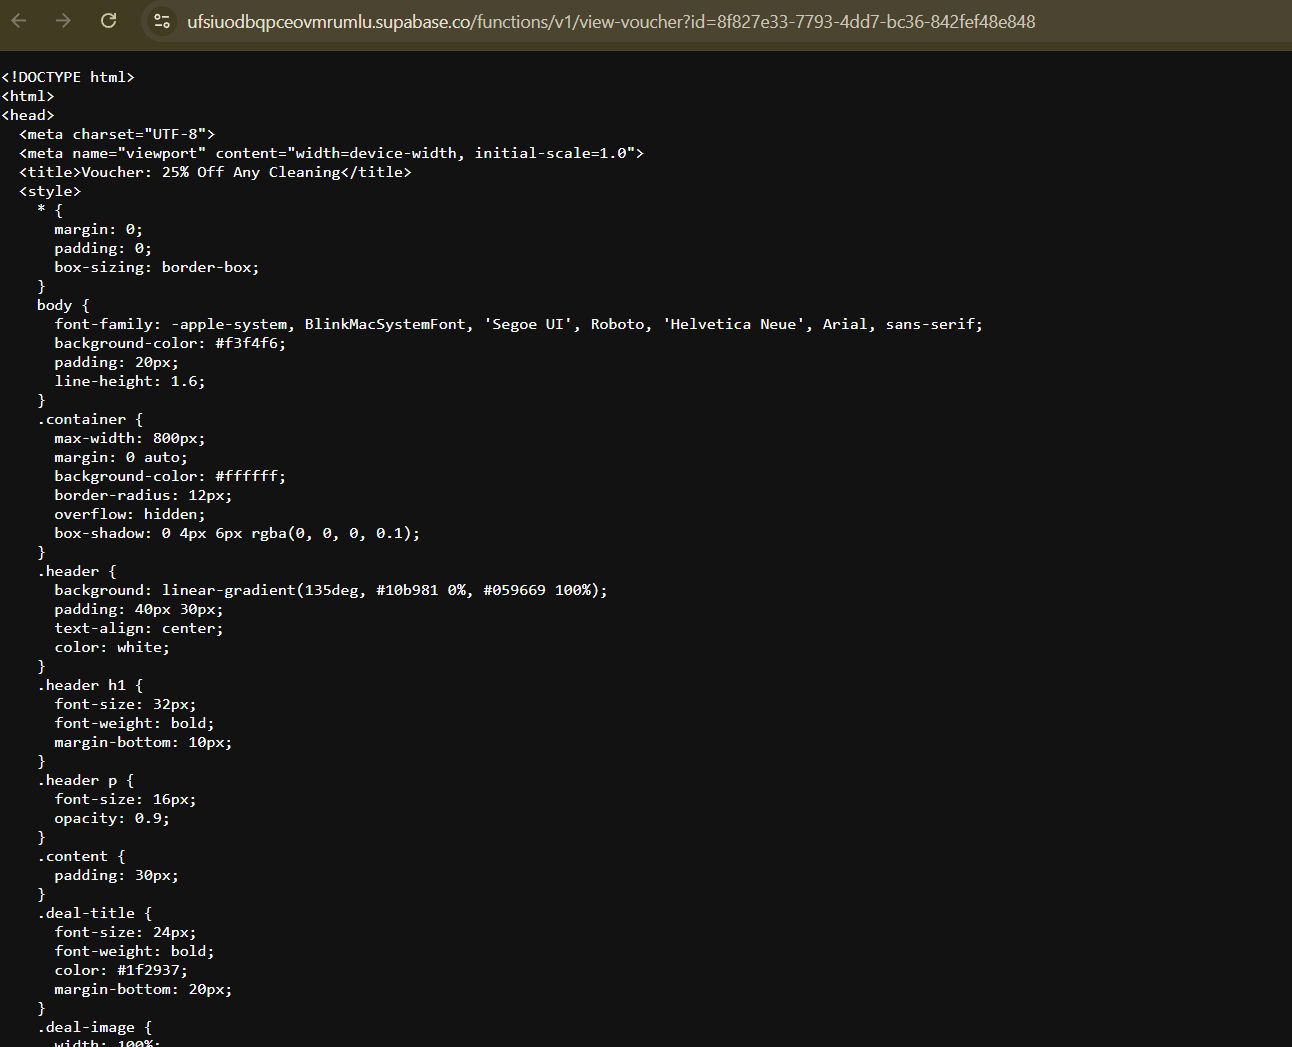The width and height of the screenshot is (1292, 1047).
Task: Click the linear-gradient background line
Action: [330, 590]
